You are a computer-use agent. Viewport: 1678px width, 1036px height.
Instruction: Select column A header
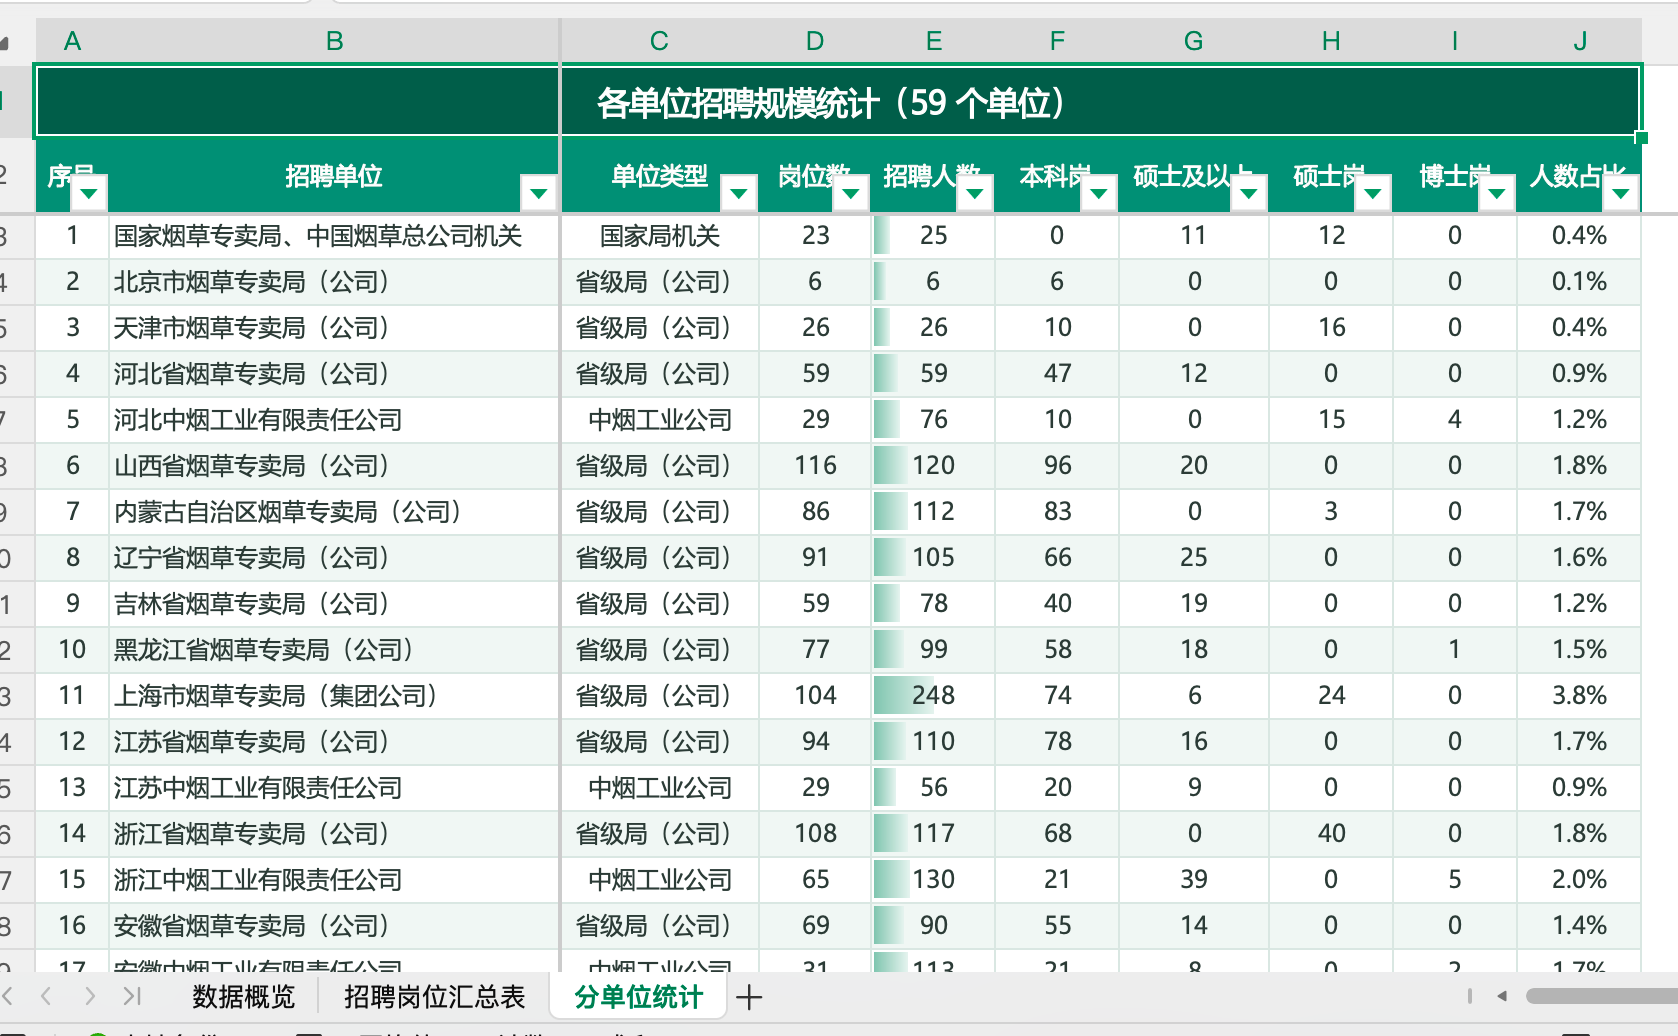click(x=72, y=41)
